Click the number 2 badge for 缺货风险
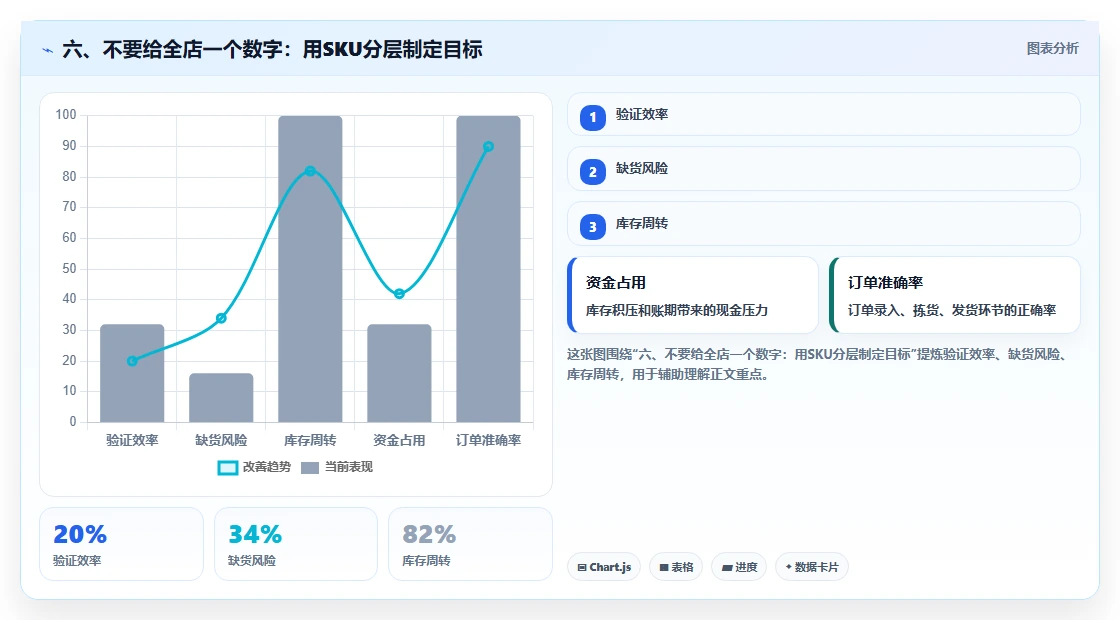 click(592, 171)
